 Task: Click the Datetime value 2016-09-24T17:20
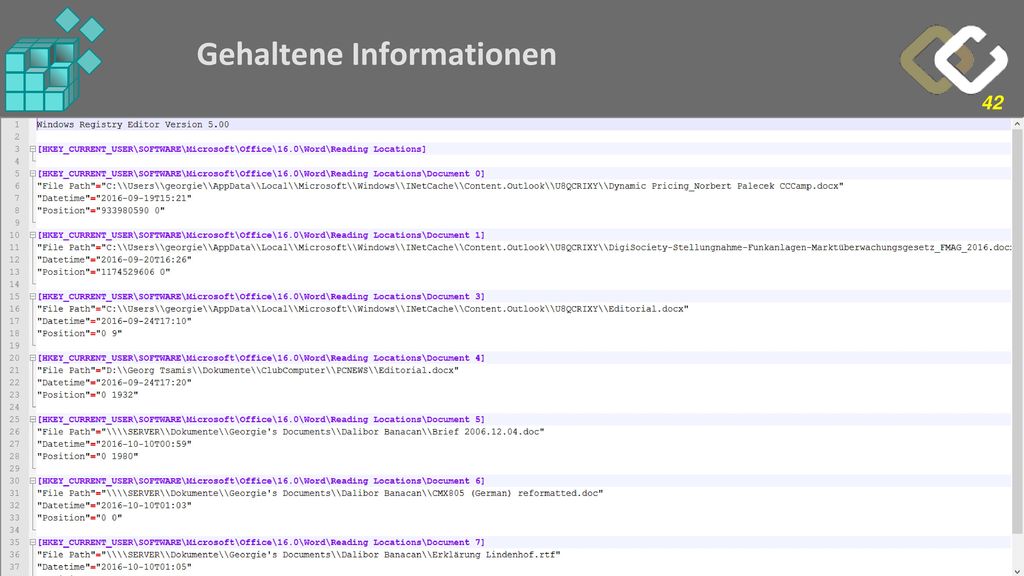point(144,383)
